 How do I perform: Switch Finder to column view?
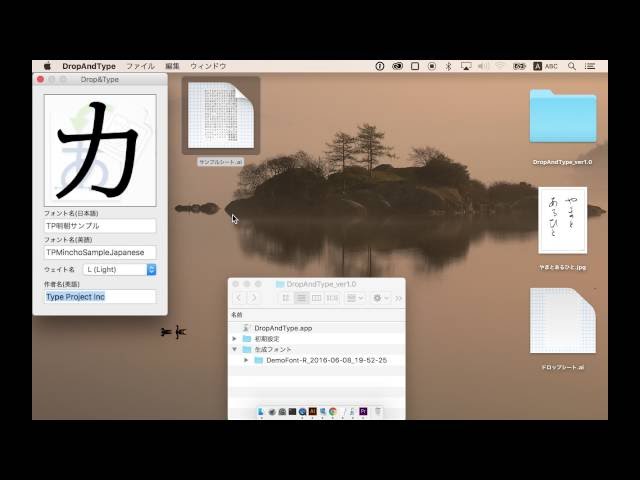coord(316,298)
